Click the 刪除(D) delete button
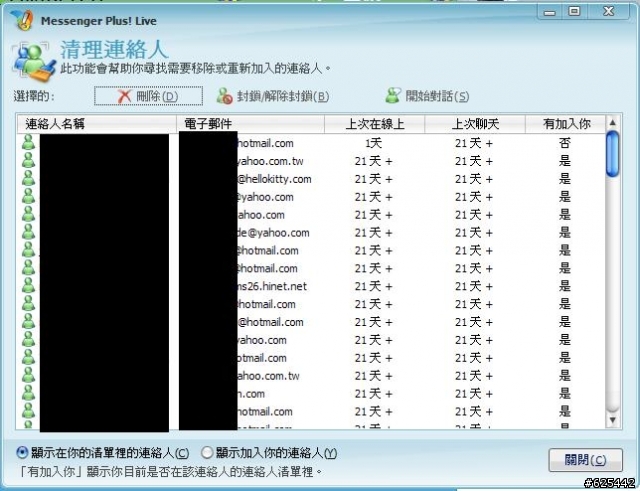The width and height of the screenshot is (640, 491). pos(148,96)
